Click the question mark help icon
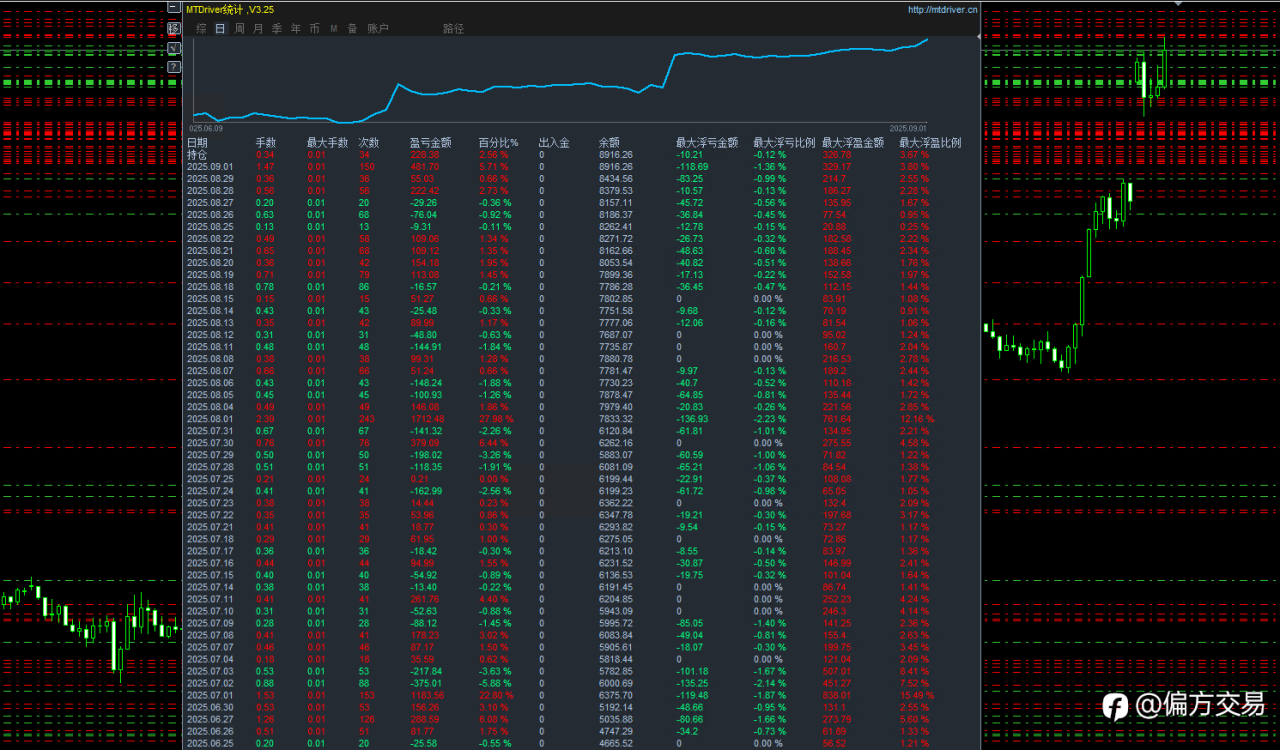The image size is (1280, 750). point(174,67)
